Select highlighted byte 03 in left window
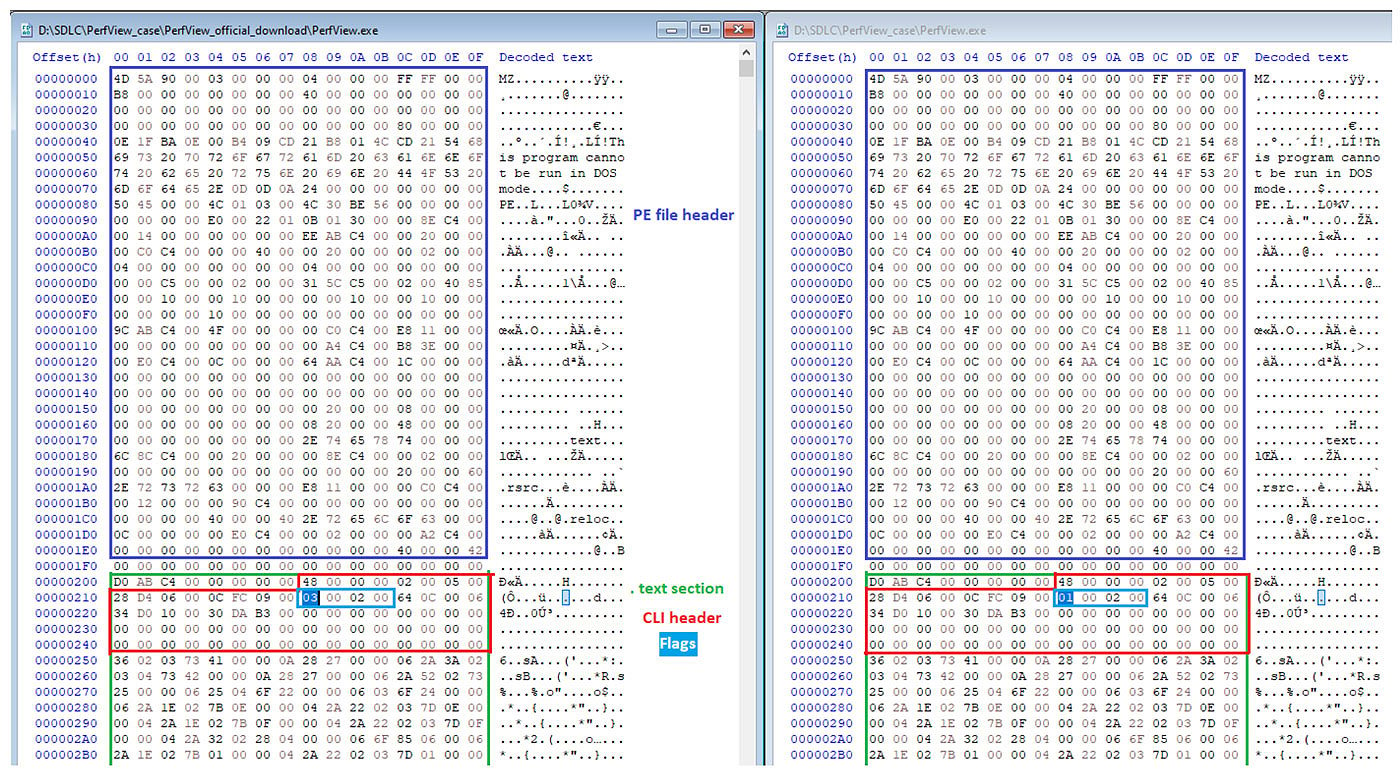The height and width of the screenshot is (774, 1400). tap(310, 597)
